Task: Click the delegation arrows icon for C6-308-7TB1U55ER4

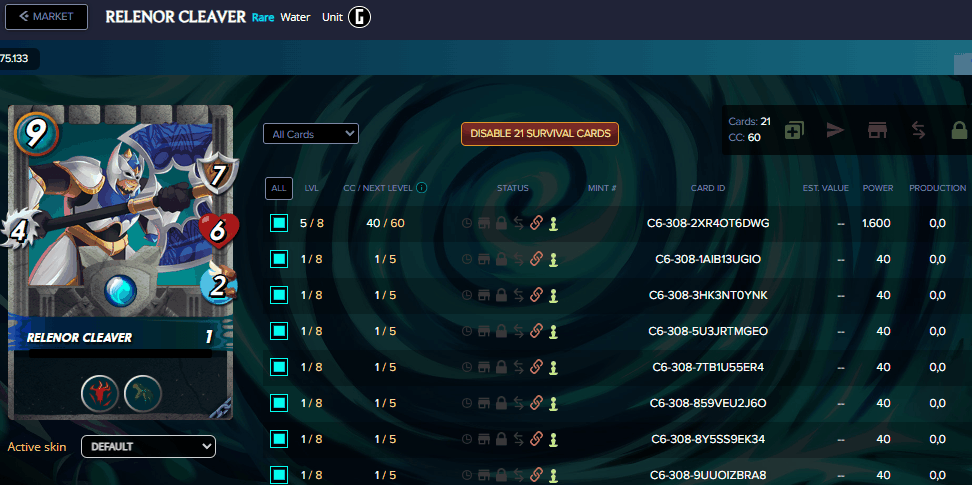Action: (x=519, y=367)
